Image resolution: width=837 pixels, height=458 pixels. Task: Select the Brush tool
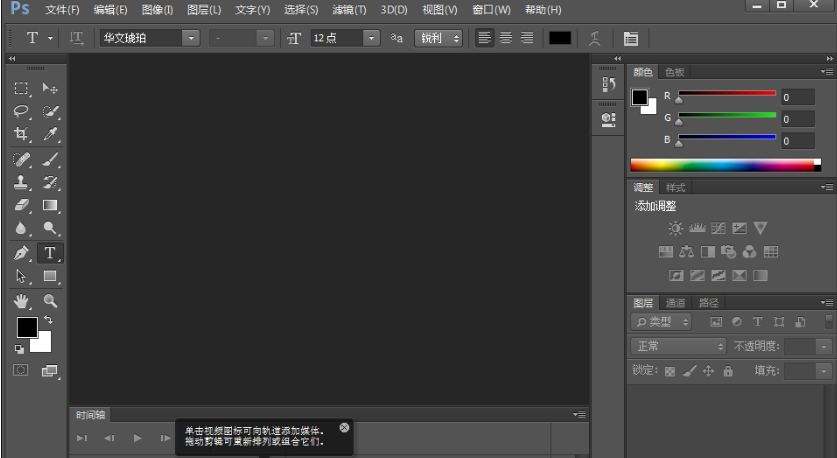(x=50, y=159)
